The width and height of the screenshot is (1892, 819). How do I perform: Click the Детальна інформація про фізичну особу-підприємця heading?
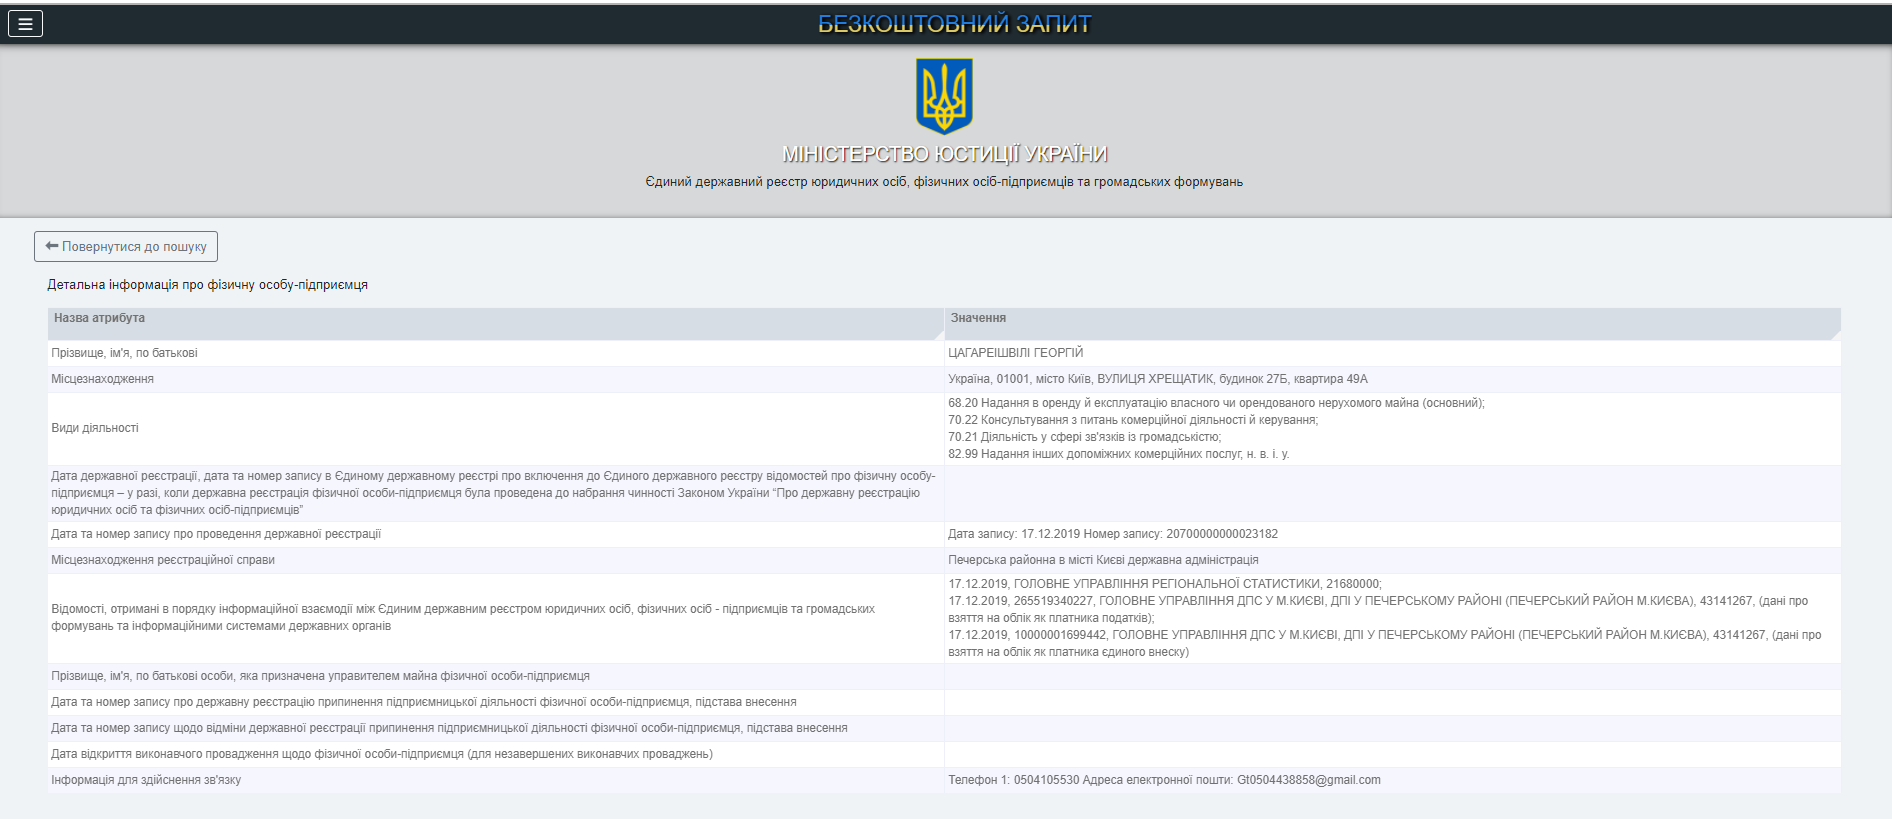click(x=207, y=285)
